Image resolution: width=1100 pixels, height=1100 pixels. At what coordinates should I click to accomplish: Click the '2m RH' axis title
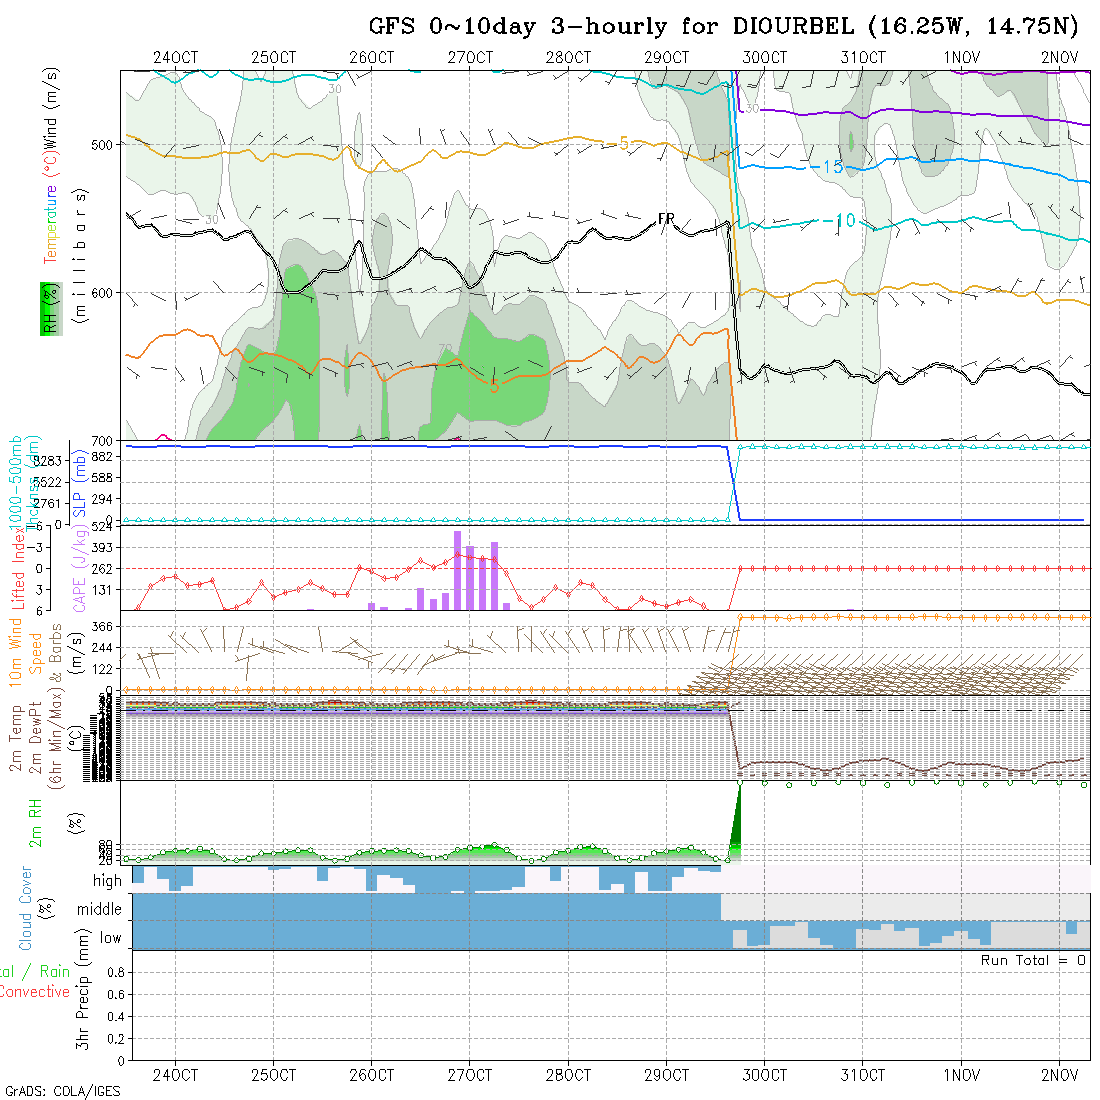tap(35, 820)
